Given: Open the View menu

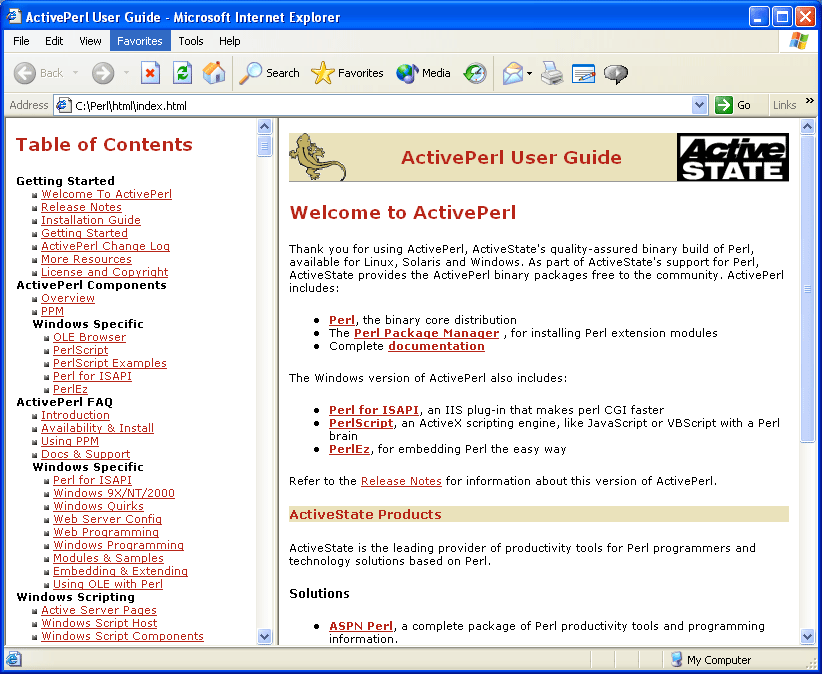Looking at the screenshot, I should click(x=90, y=41).
